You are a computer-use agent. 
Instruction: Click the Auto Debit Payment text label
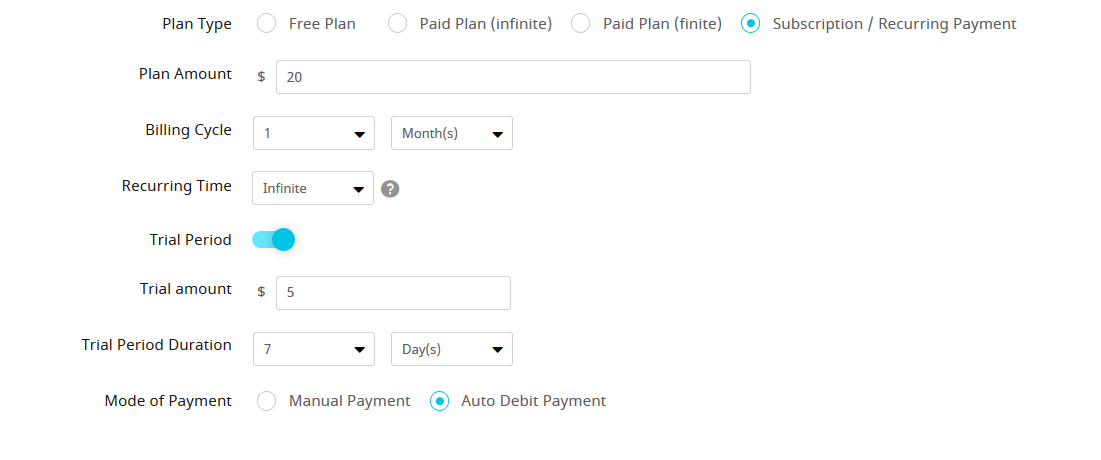tap(534, 401)
